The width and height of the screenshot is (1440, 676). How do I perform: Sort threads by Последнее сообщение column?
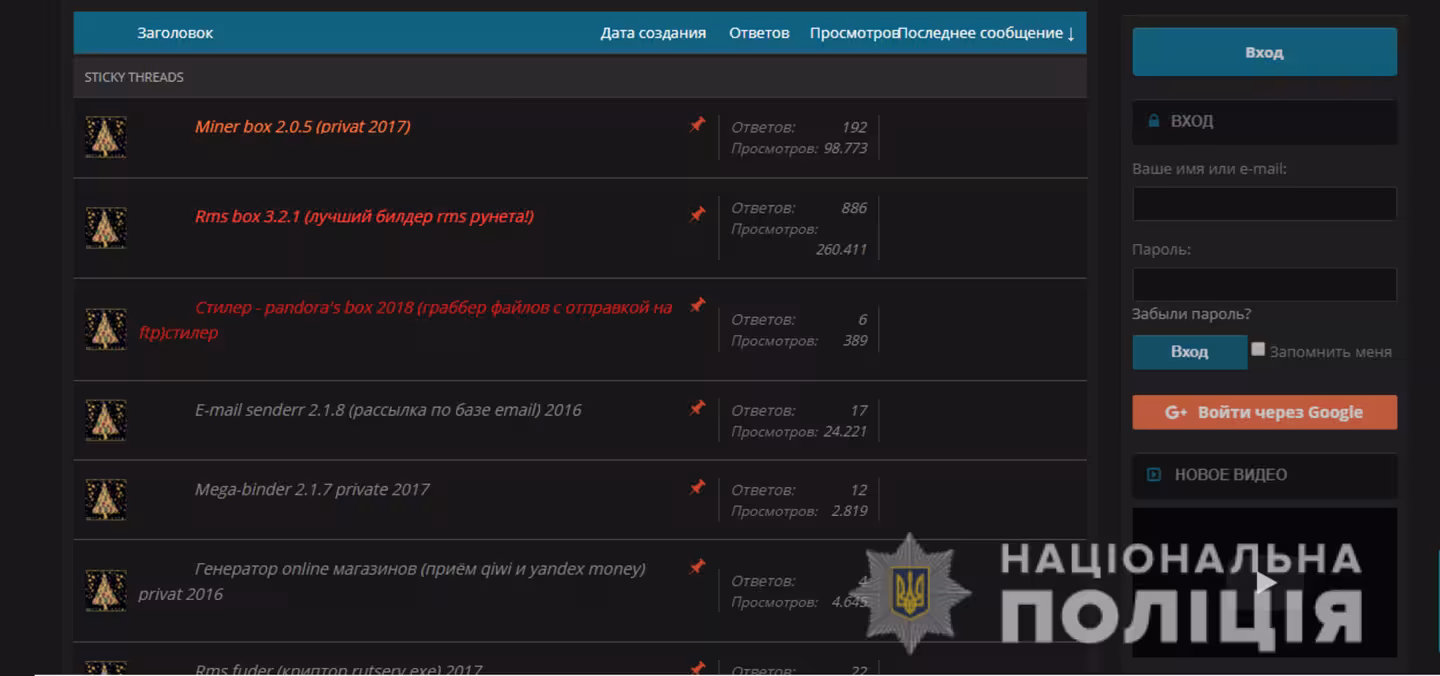click(x=986, y=33)
